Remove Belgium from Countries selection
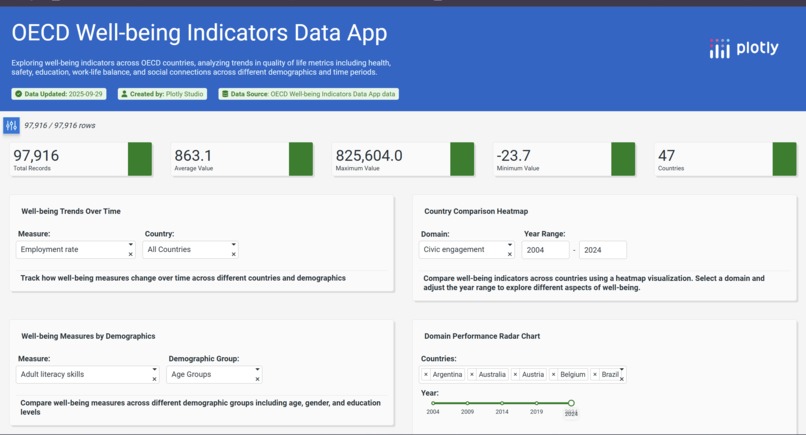This screenshot has width=806, height=435. [x=553, y=374]
